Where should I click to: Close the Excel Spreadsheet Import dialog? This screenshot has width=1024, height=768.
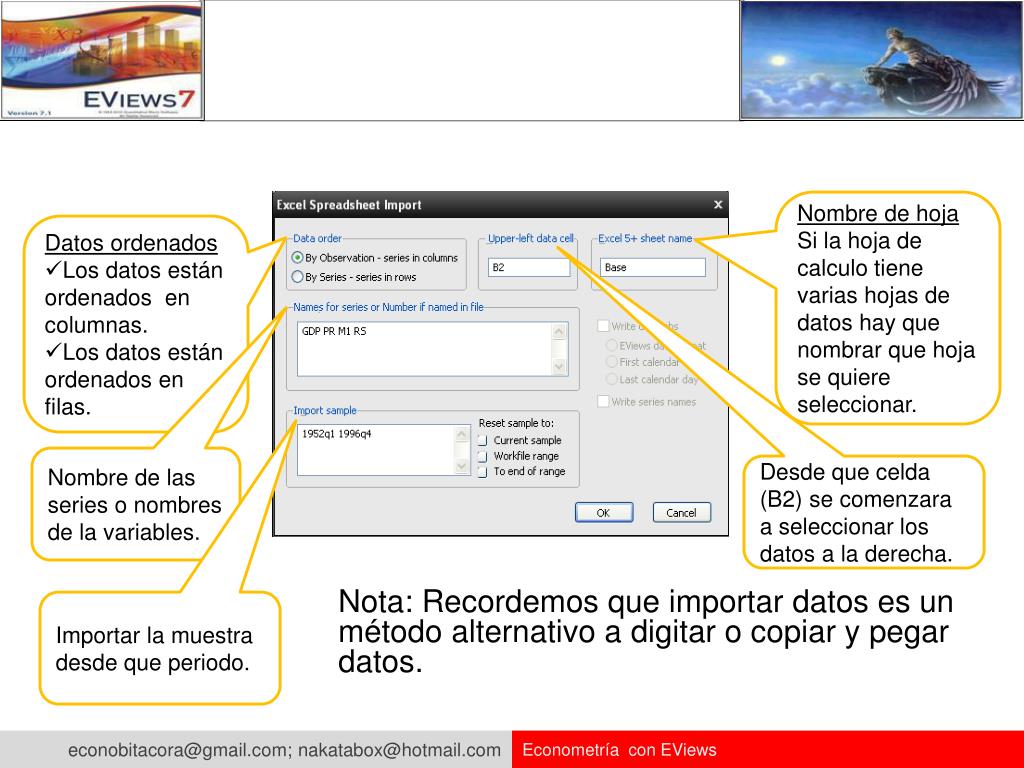(718, 204)
